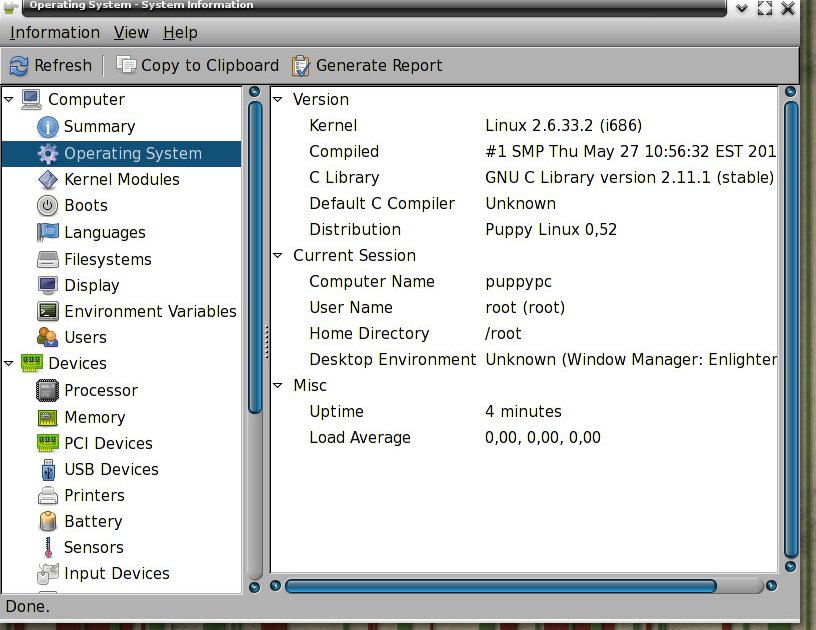Select the Users tree entry
Screen dimensions: 816x630
85,338
